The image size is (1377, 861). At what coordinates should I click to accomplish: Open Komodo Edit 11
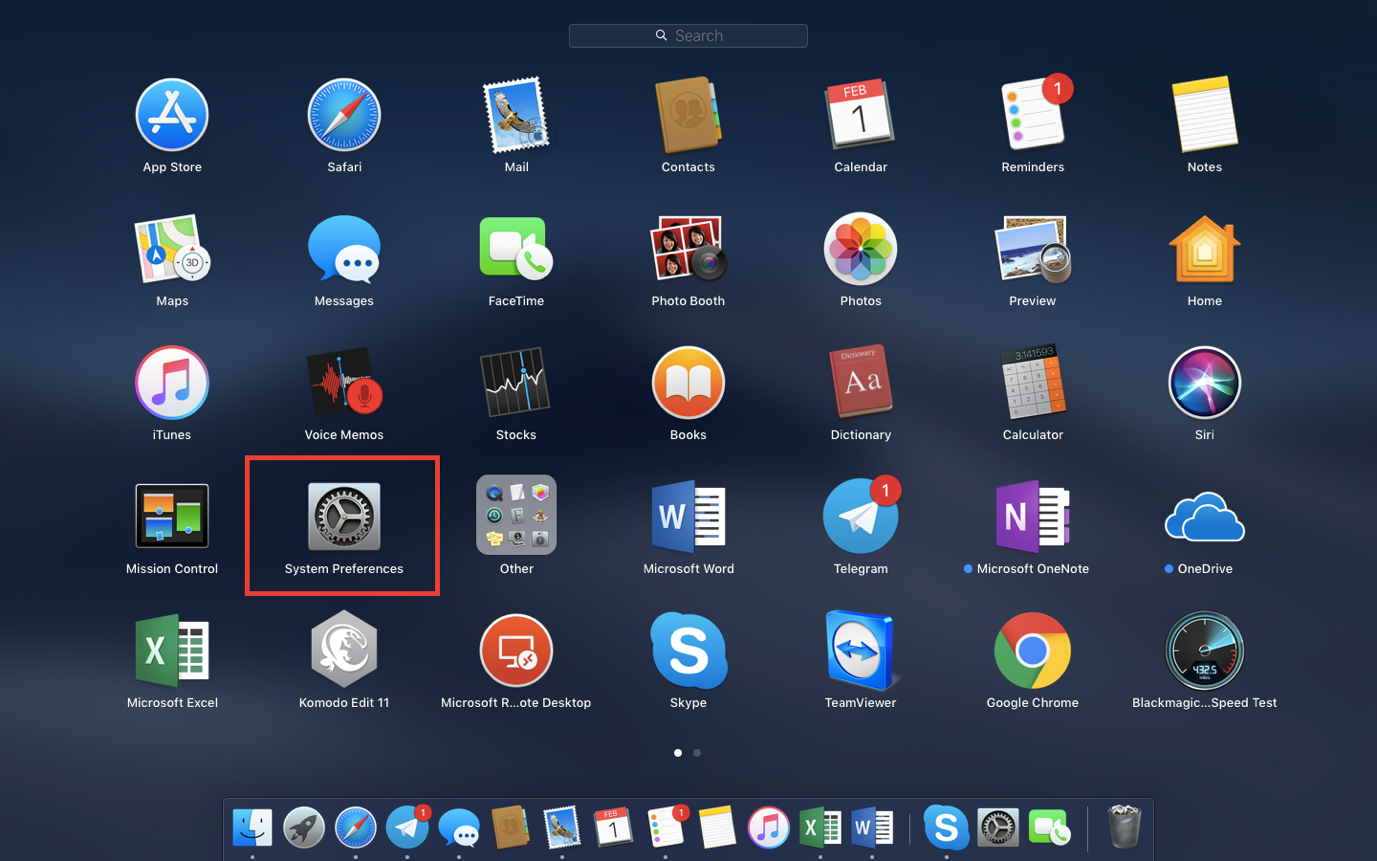tap(344, 650)
